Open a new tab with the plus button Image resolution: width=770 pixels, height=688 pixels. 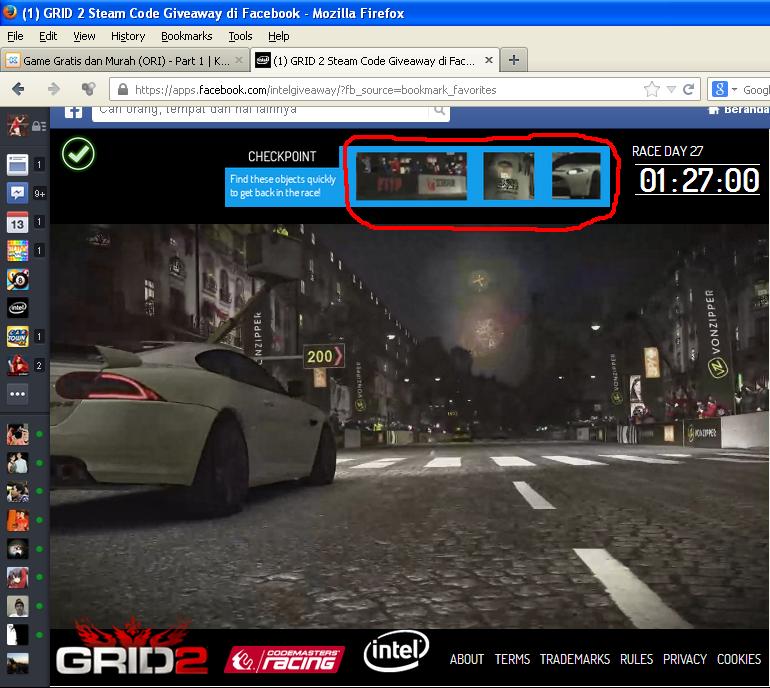click(514, 60)
